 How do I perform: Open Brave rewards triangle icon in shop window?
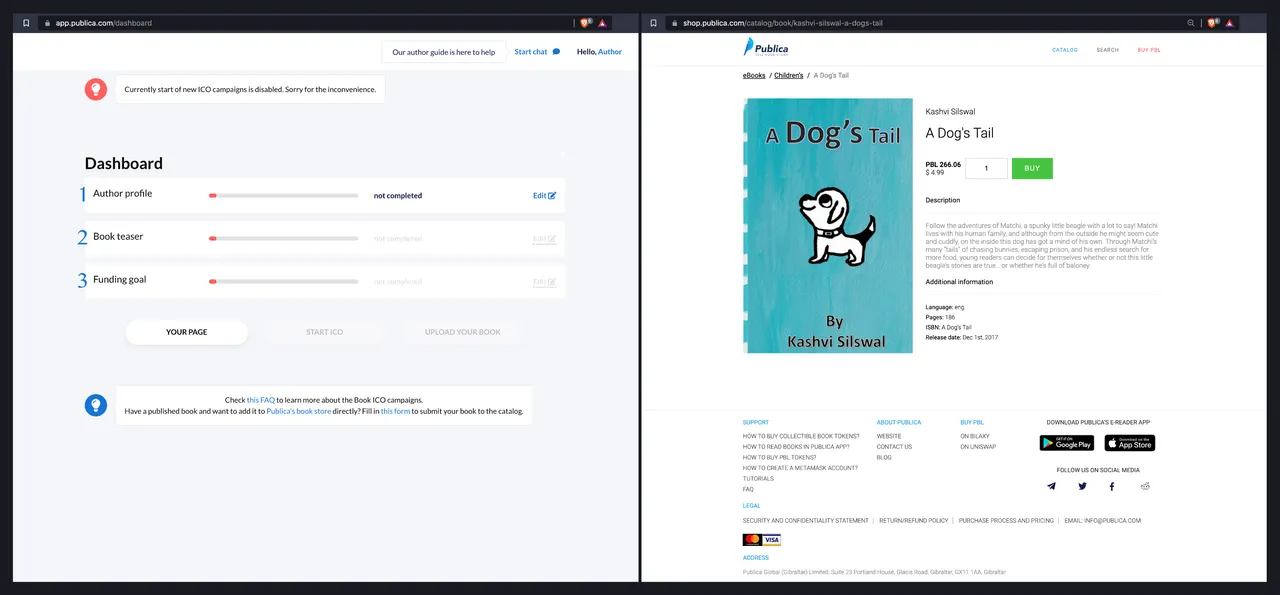[1231, 23]
